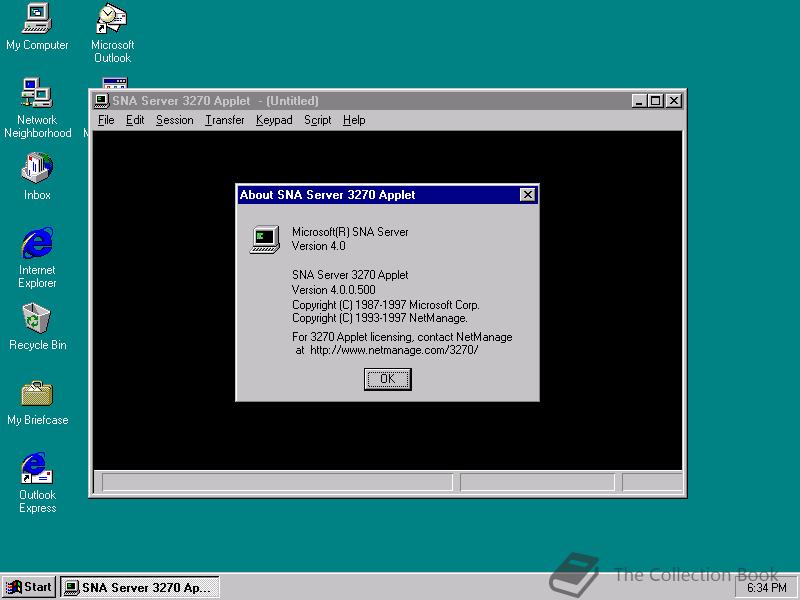Open the File menu
Viewport: 800px width, 600px height.
[x=106, y=120]
